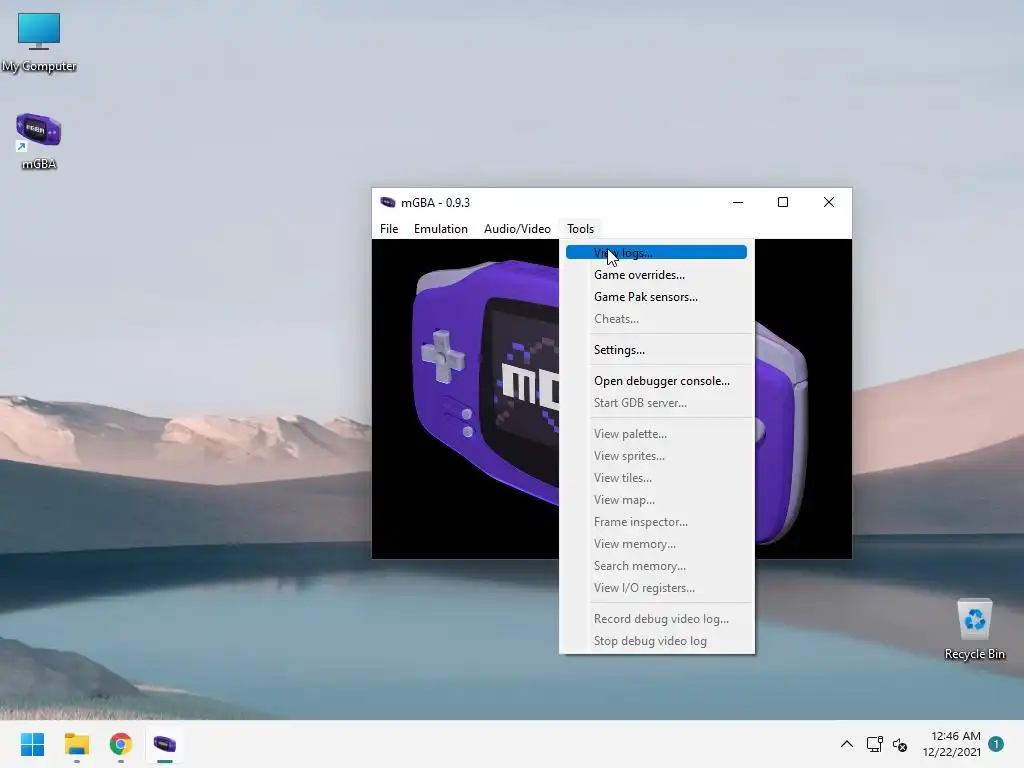Open the File menu
Viewport: 1024px width, 768px height.
point(389,229)
